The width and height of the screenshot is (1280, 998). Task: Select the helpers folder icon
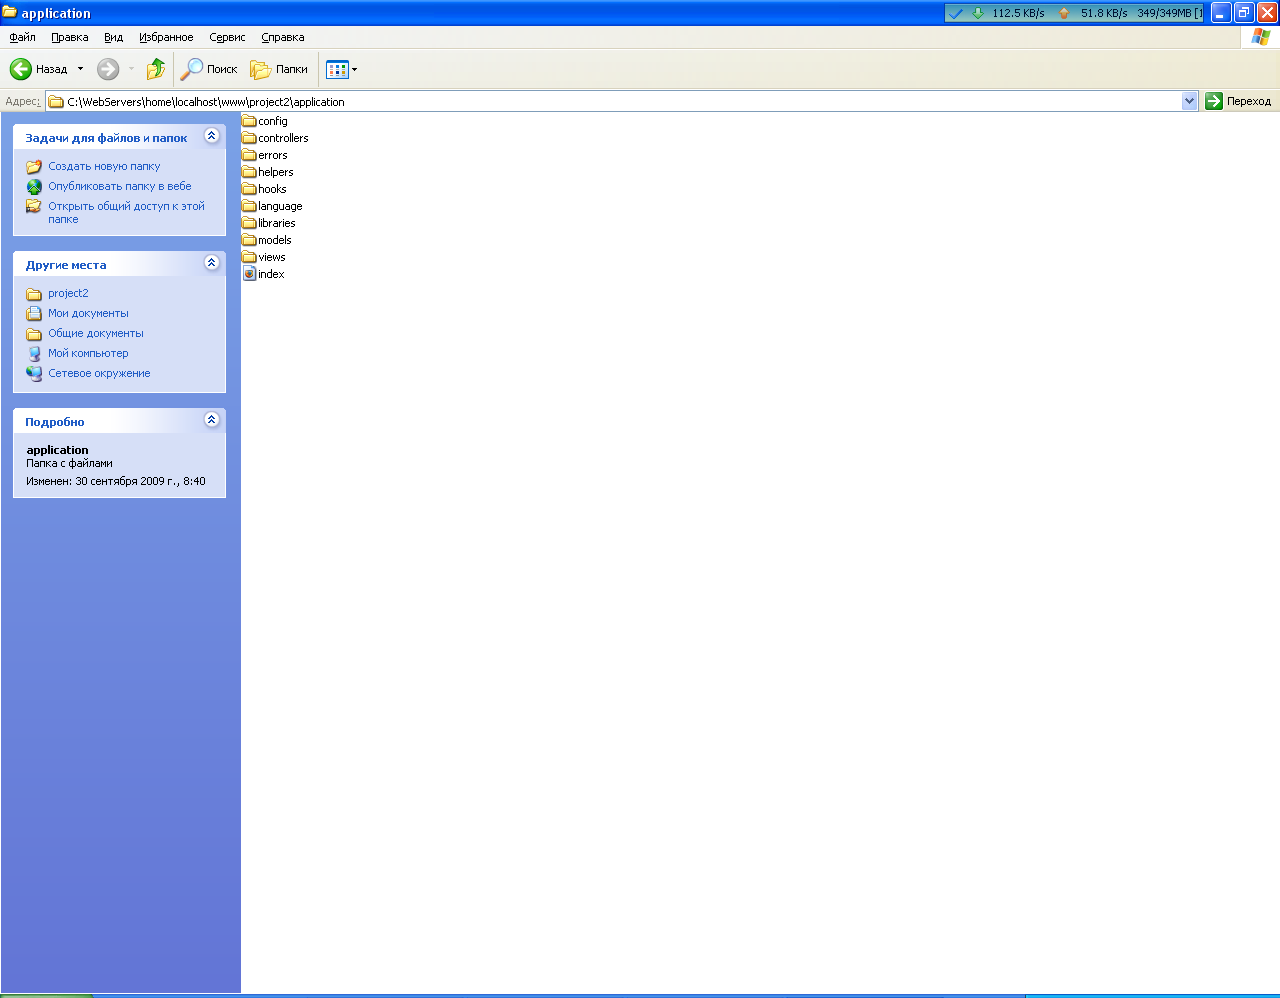click(x=250, y=172)
